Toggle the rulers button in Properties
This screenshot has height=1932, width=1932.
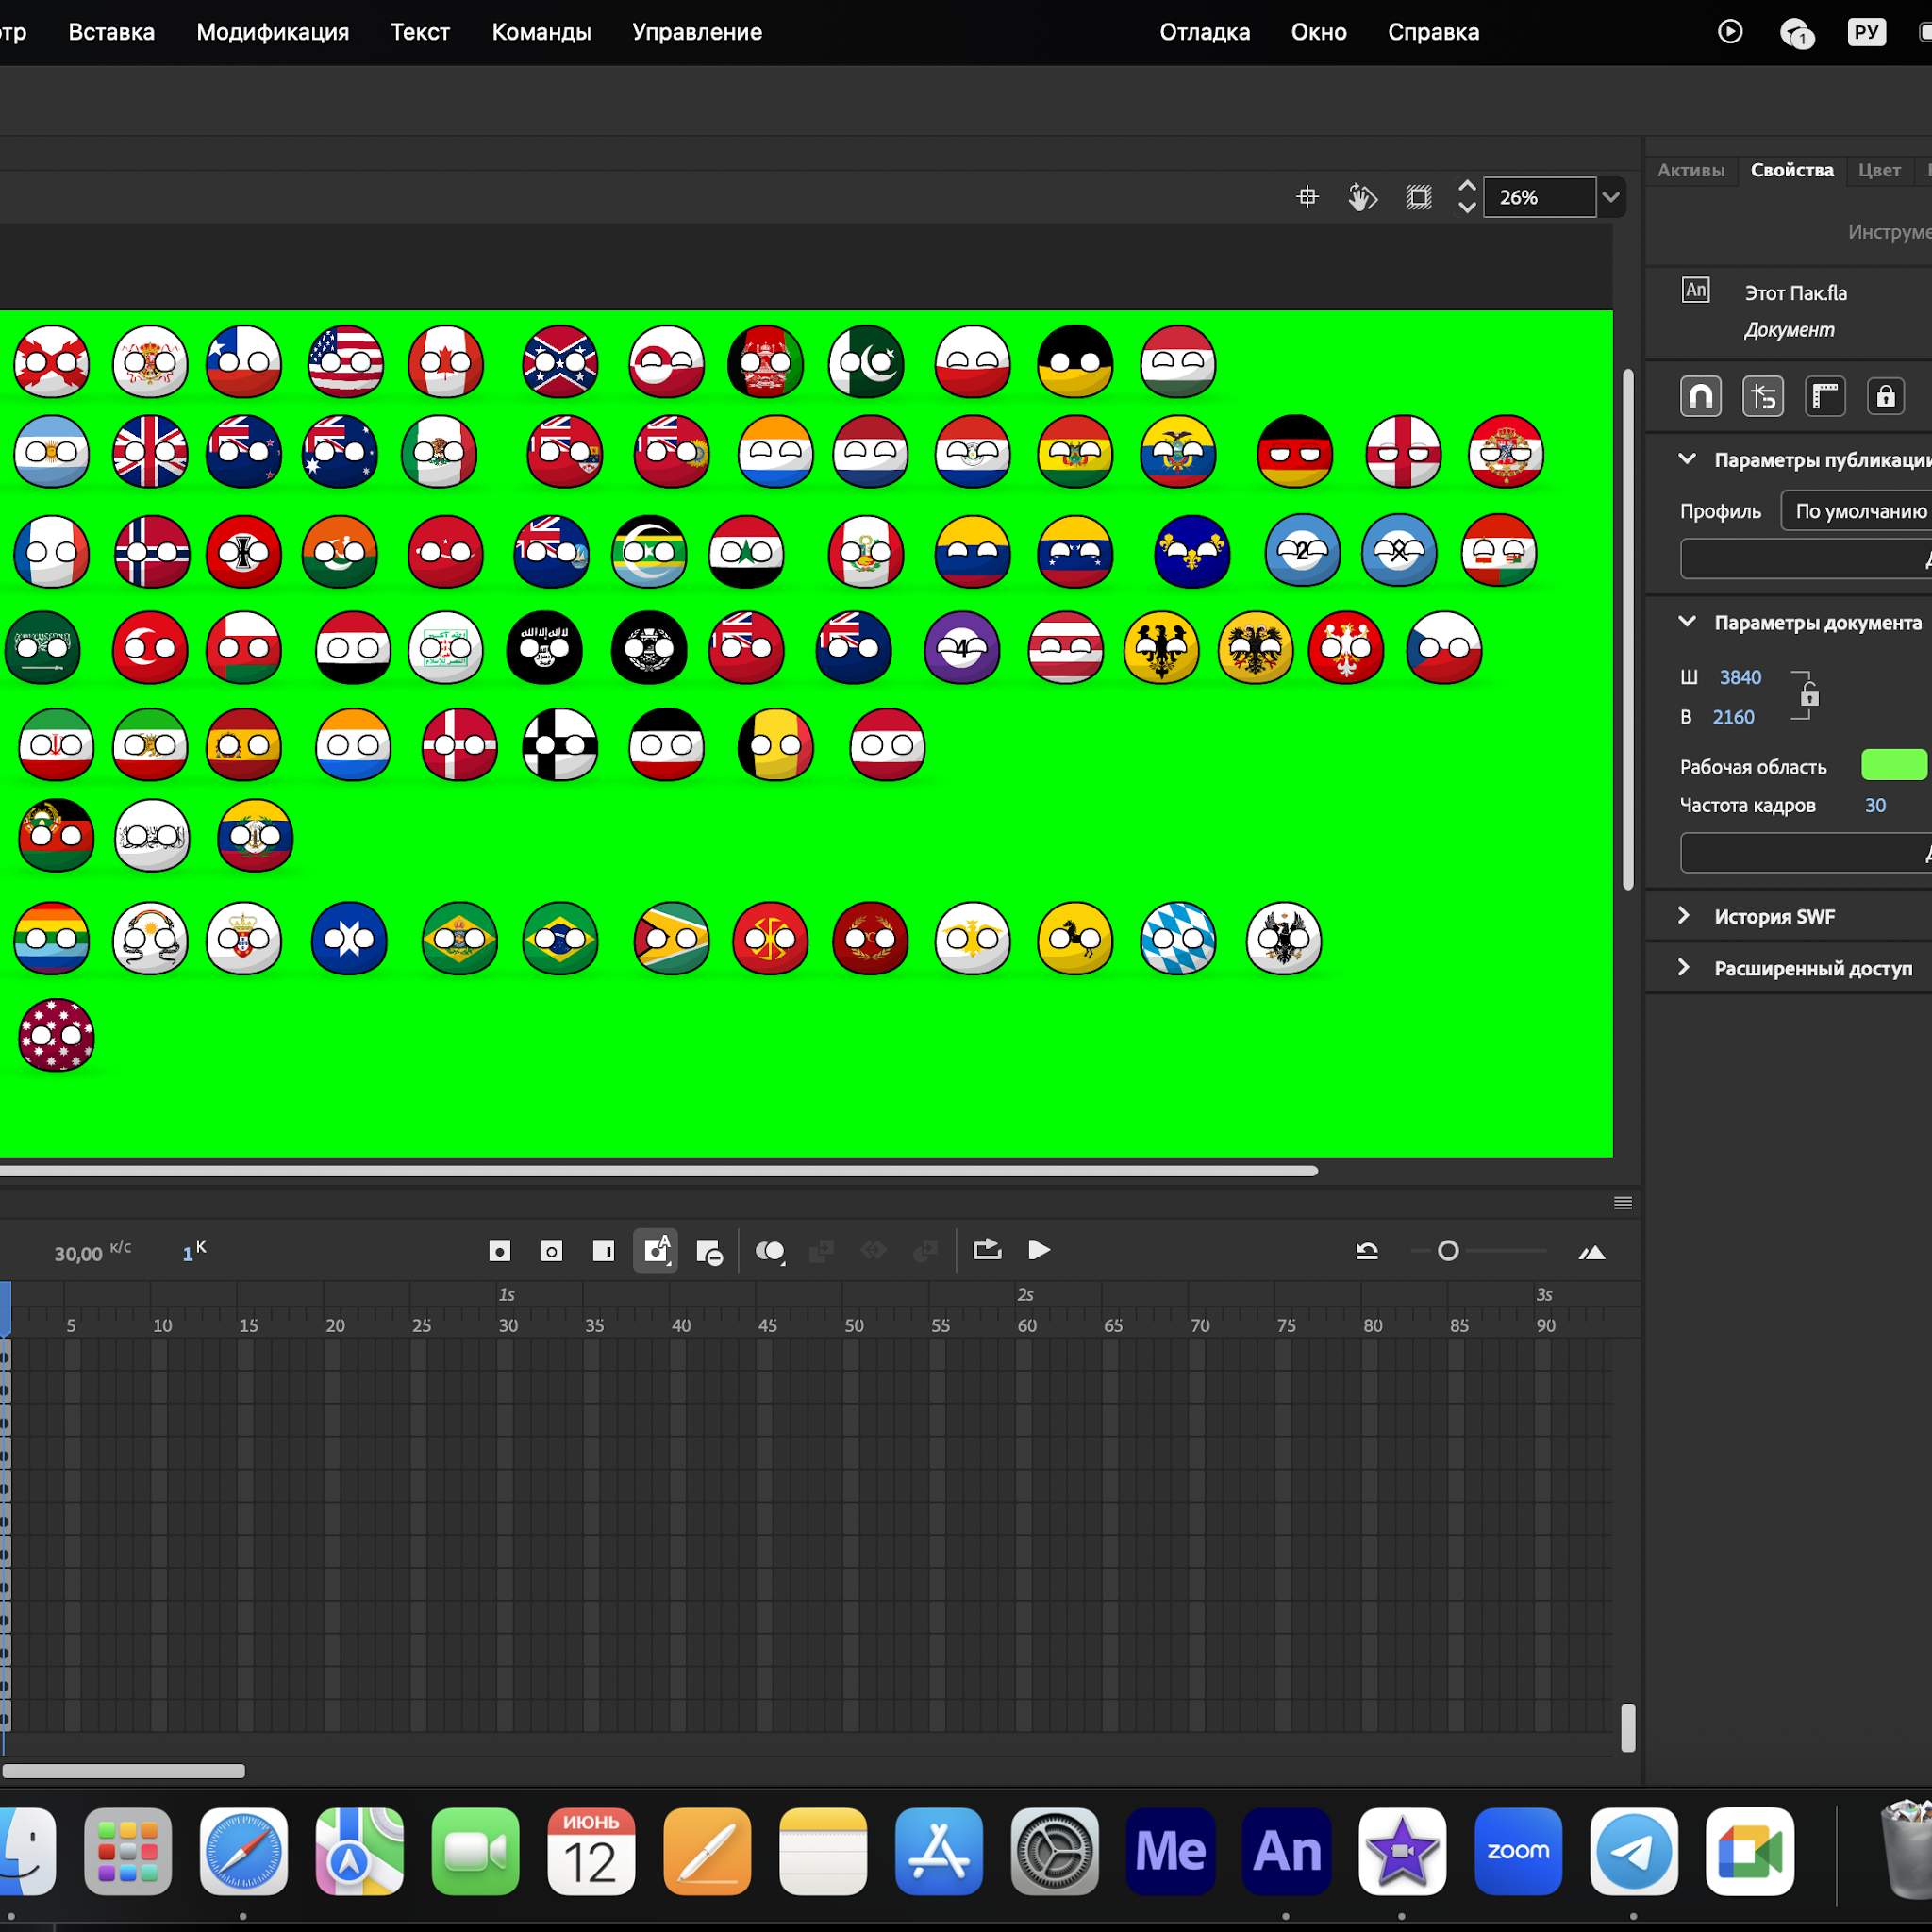(x=1825, y=396)
